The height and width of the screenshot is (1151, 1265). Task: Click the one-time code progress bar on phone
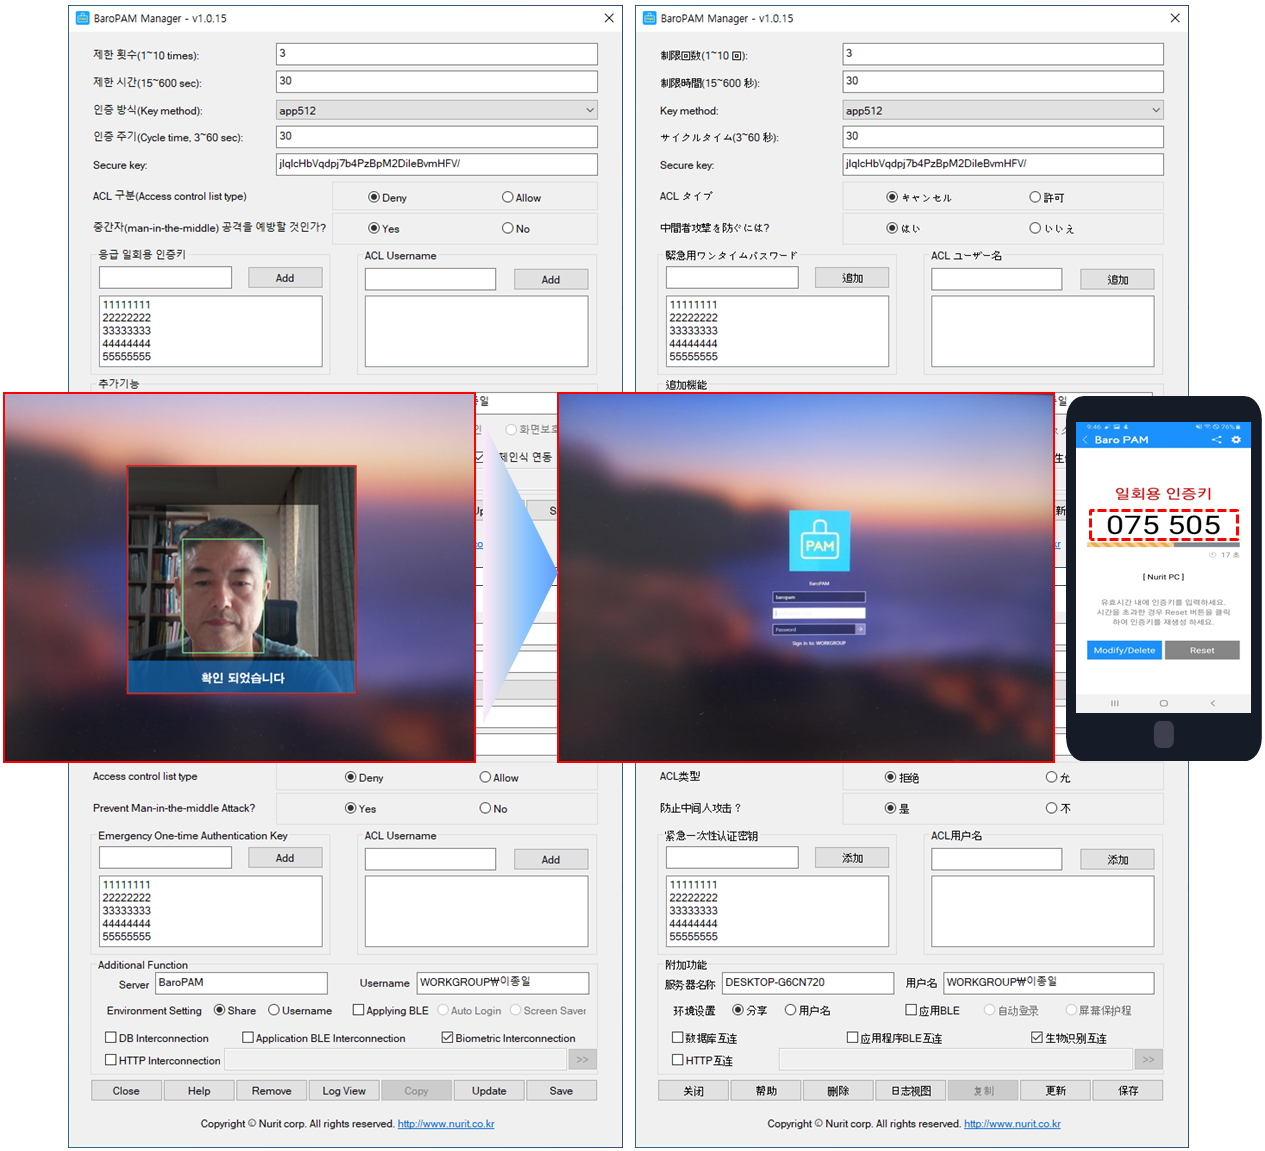1163,545
